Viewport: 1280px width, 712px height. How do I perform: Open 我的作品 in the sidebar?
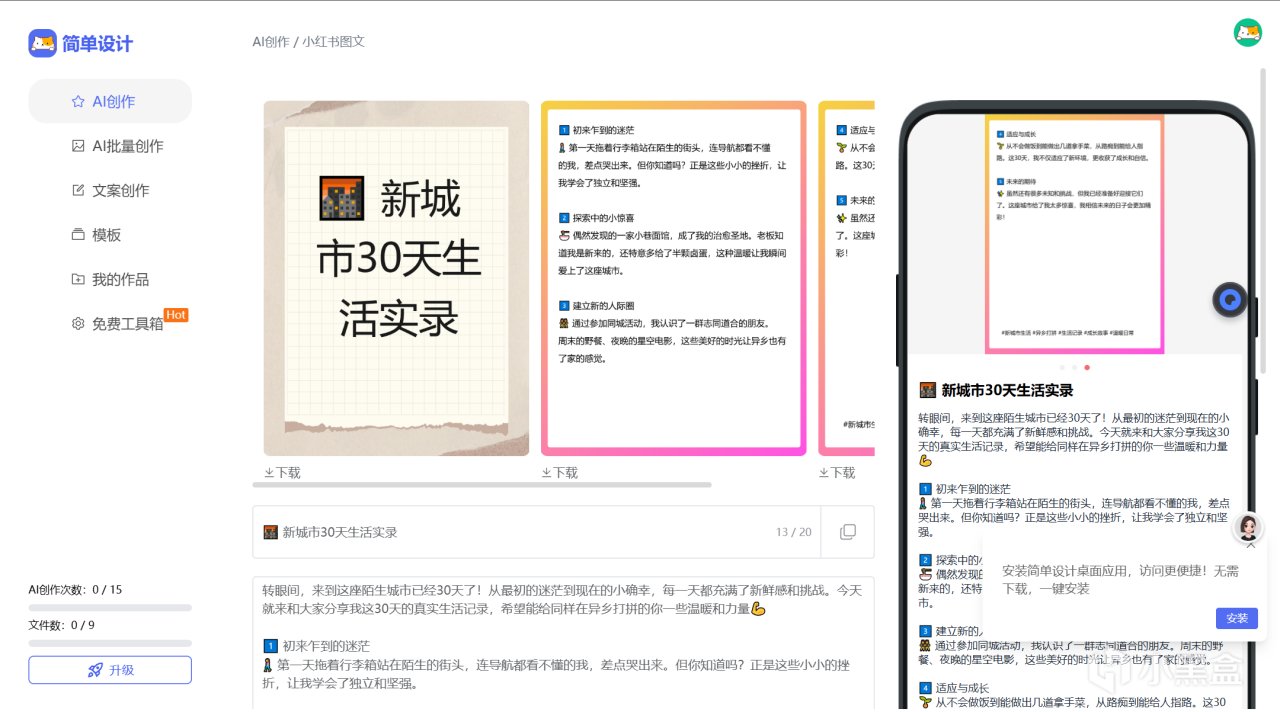110,279
